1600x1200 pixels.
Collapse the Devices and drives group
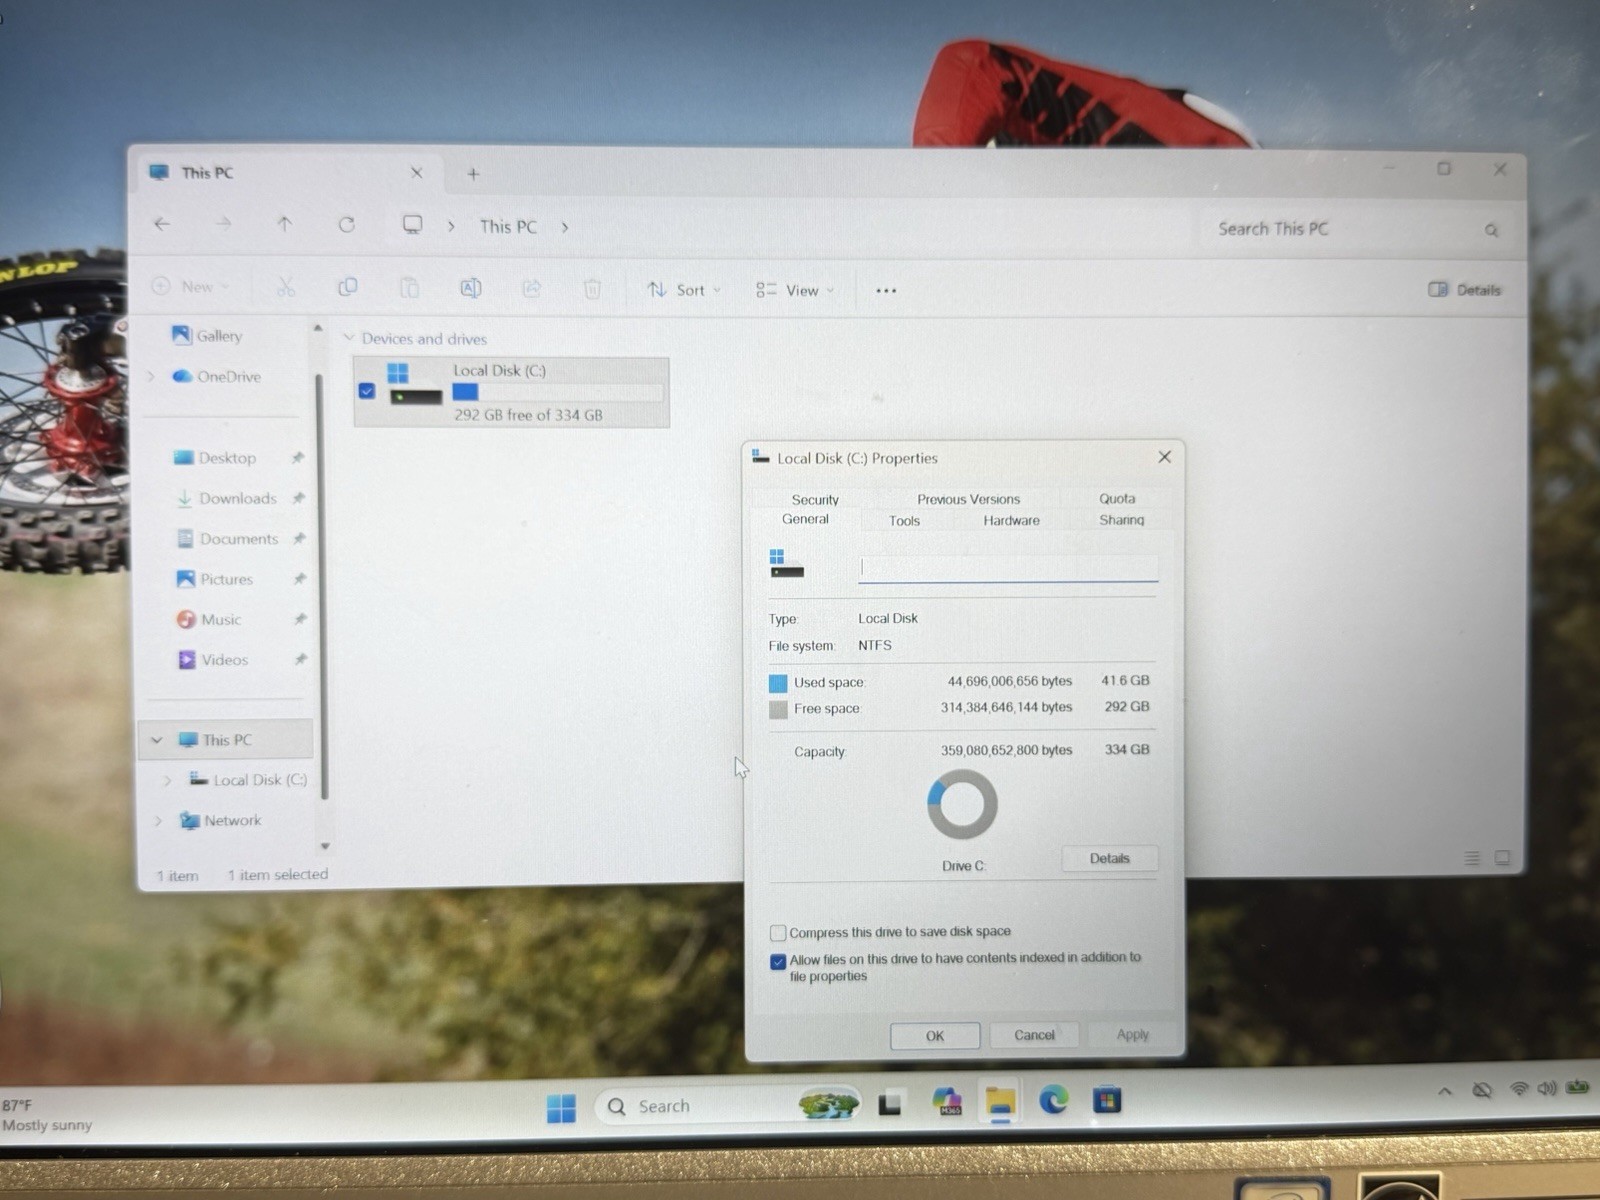click(349, 338)
